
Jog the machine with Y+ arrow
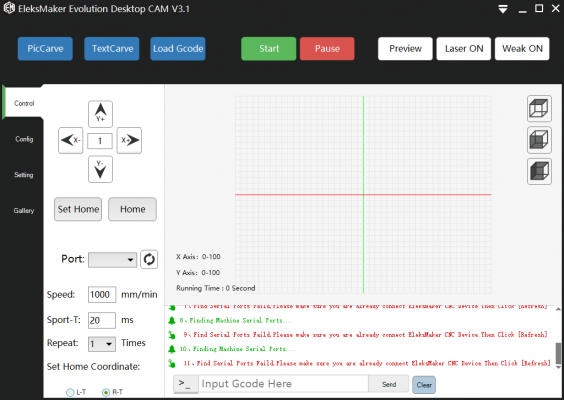point(100,114)
